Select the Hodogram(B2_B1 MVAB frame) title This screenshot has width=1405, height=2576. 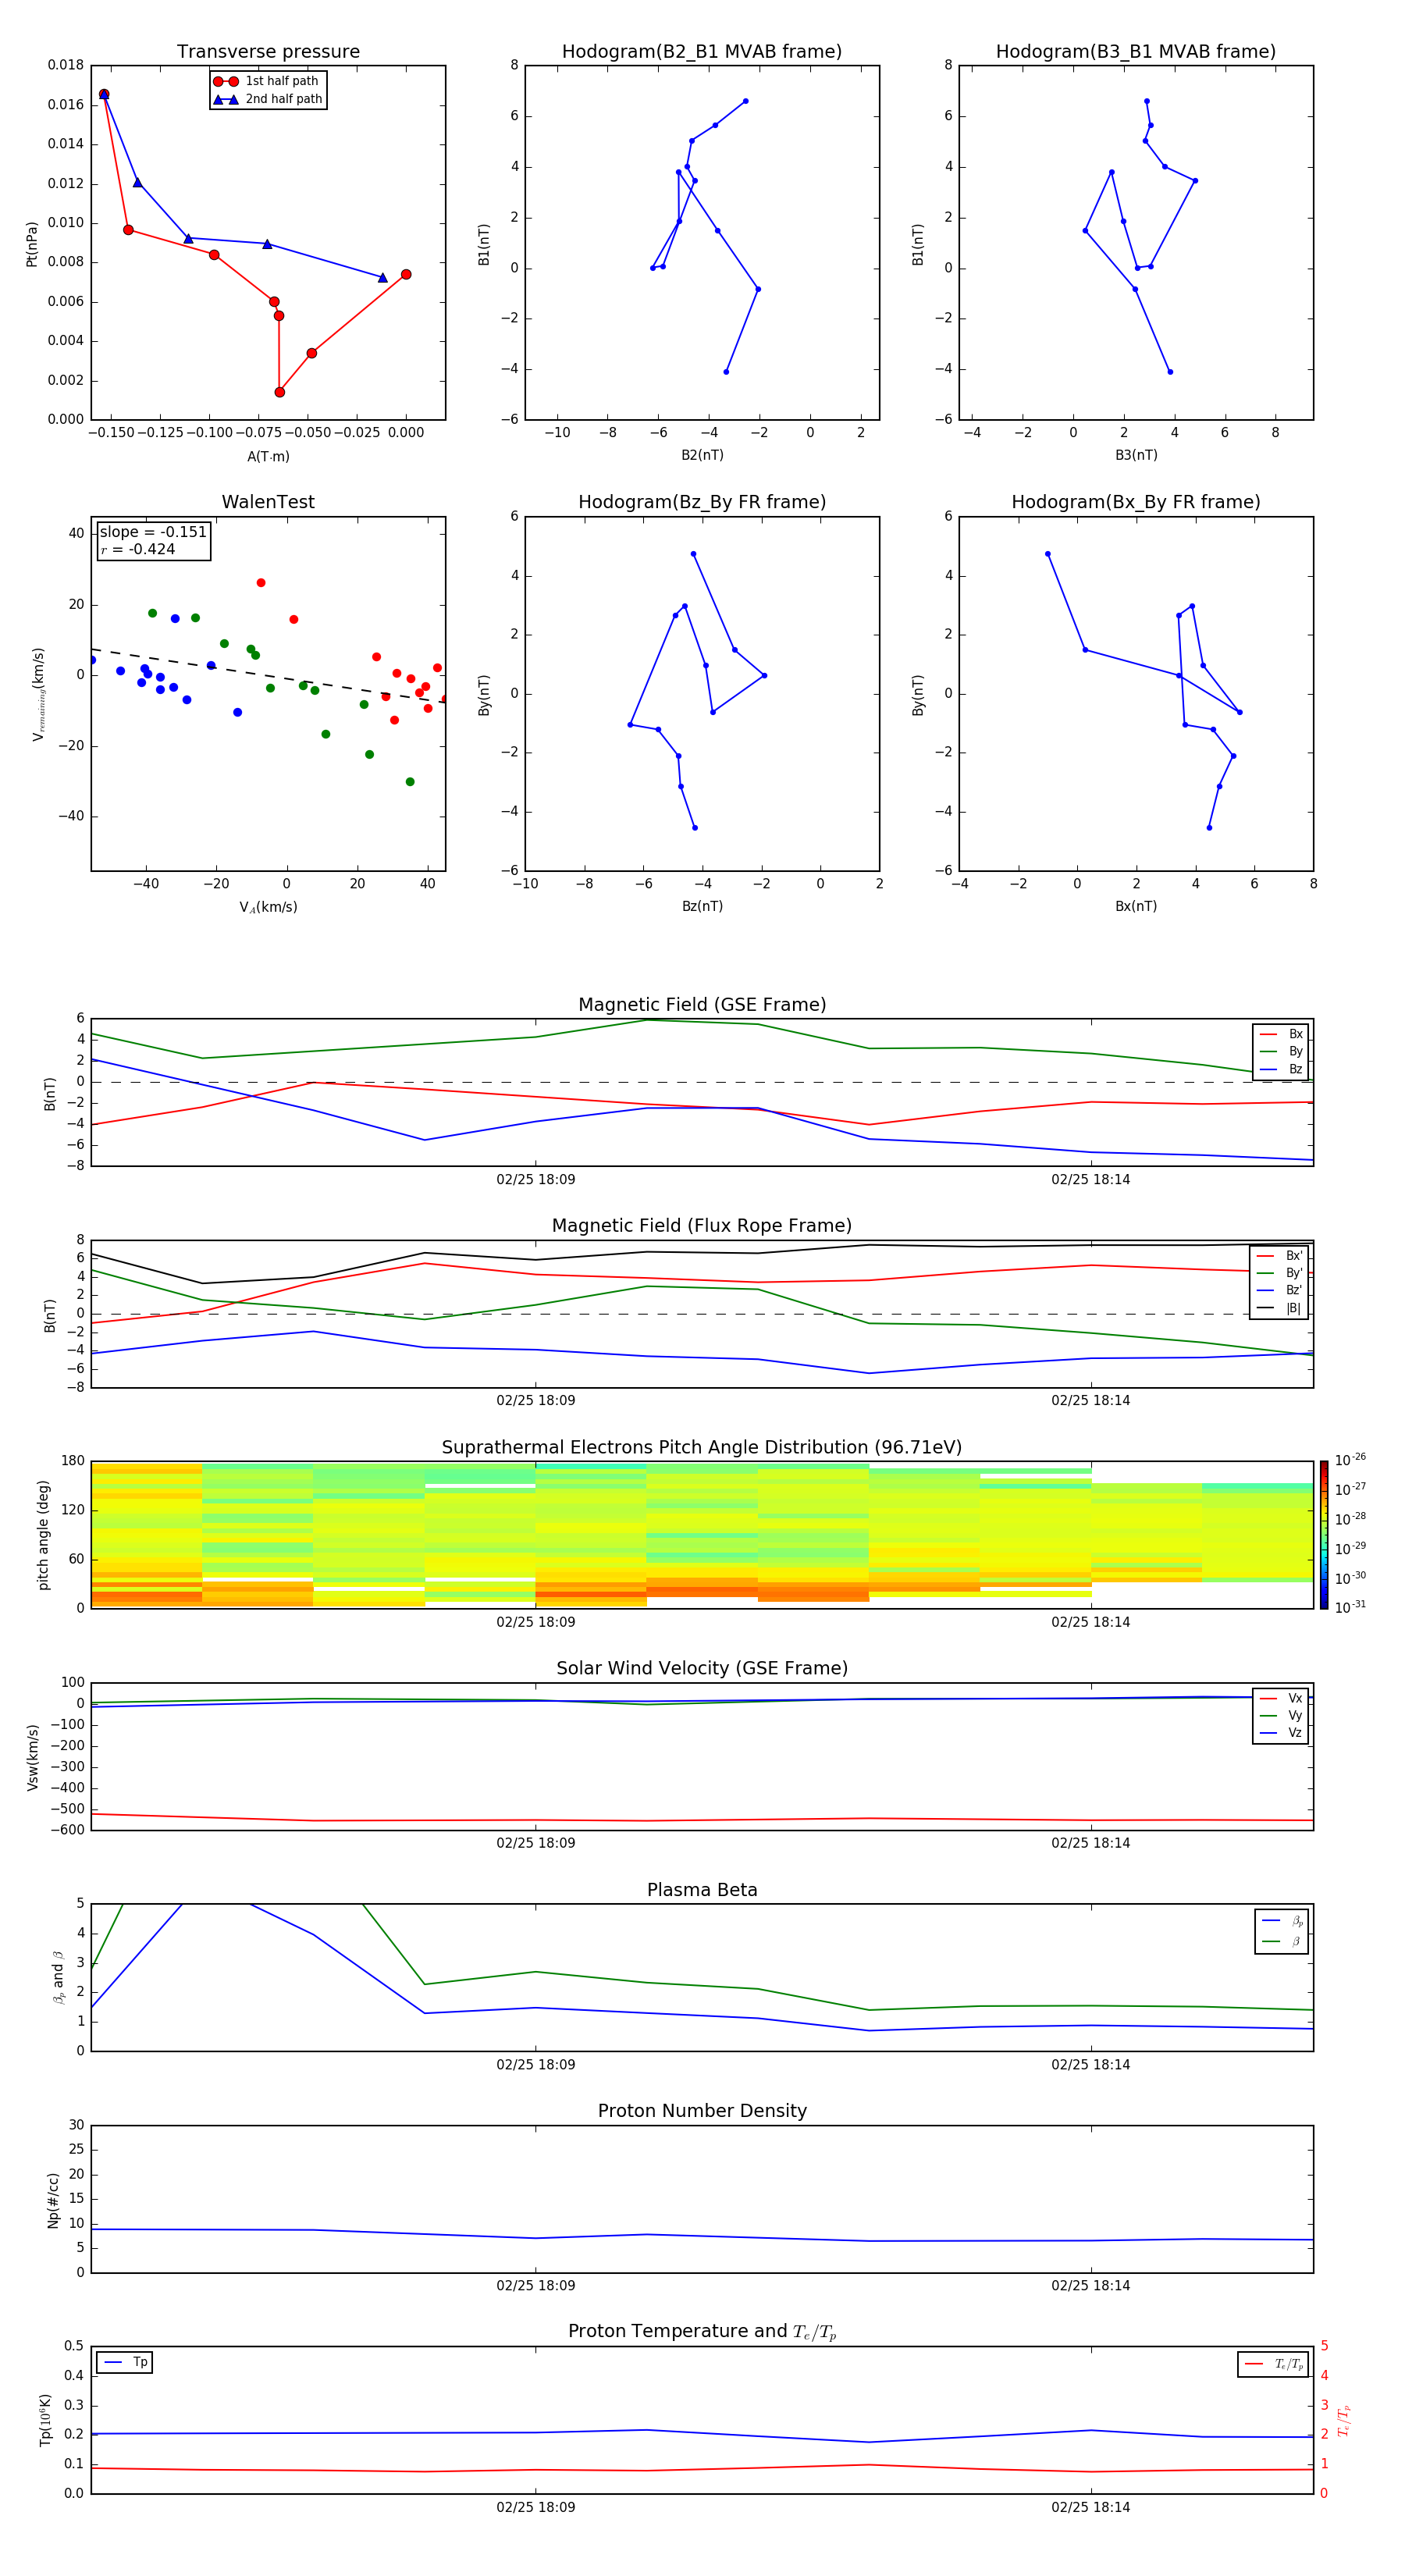click(x=702, y=52)
